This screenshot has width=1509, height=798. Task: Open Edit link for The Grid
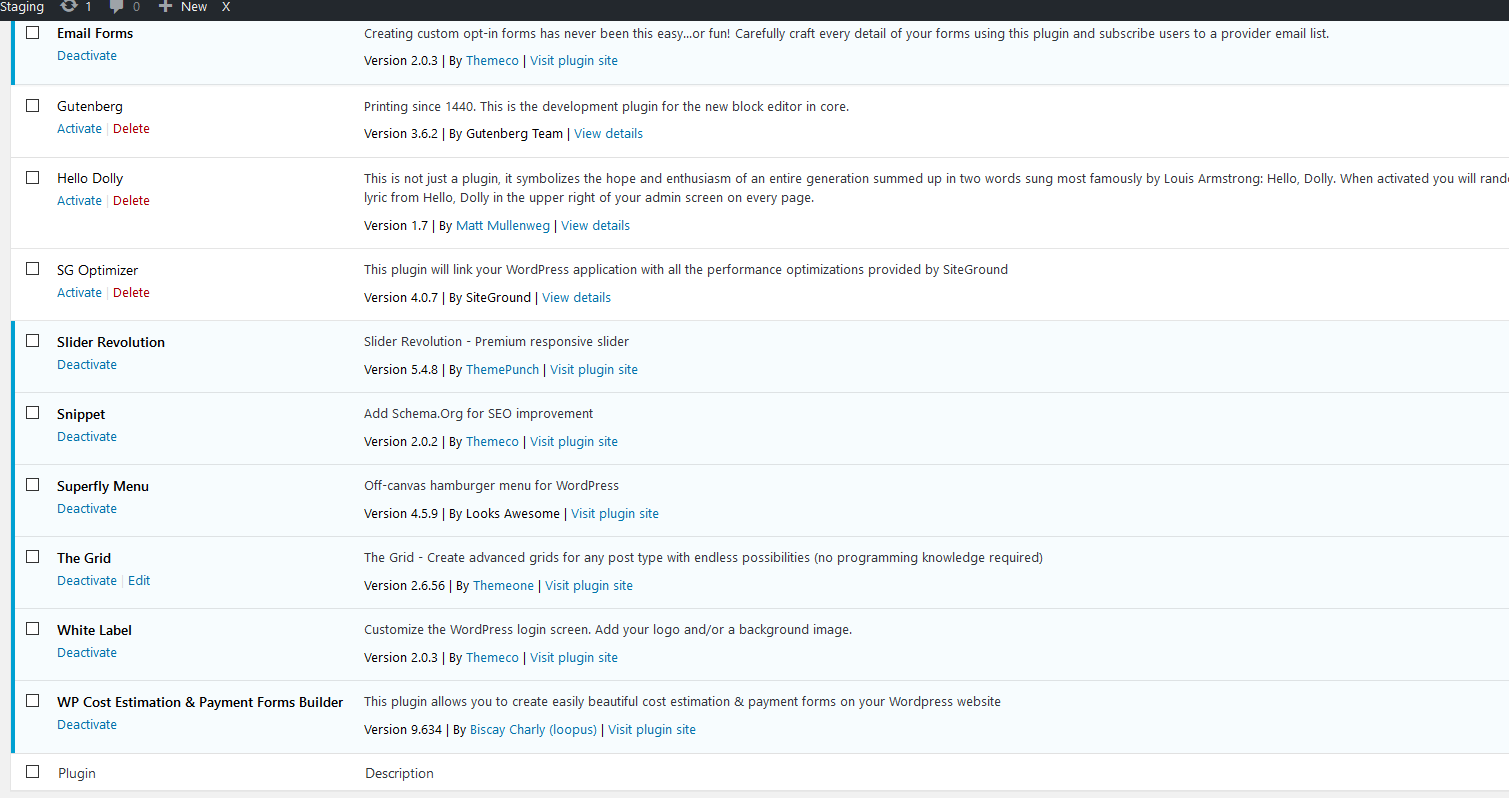(139, 580)
